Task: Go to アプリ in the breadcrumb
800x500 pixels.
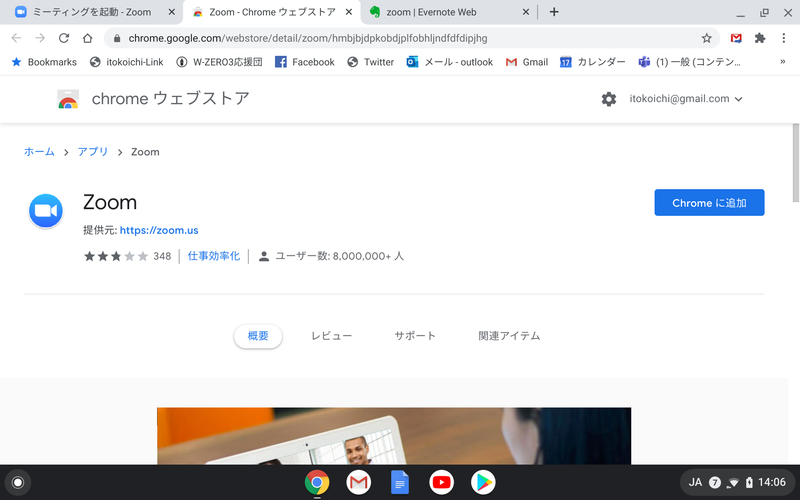Action: [93, 152]
